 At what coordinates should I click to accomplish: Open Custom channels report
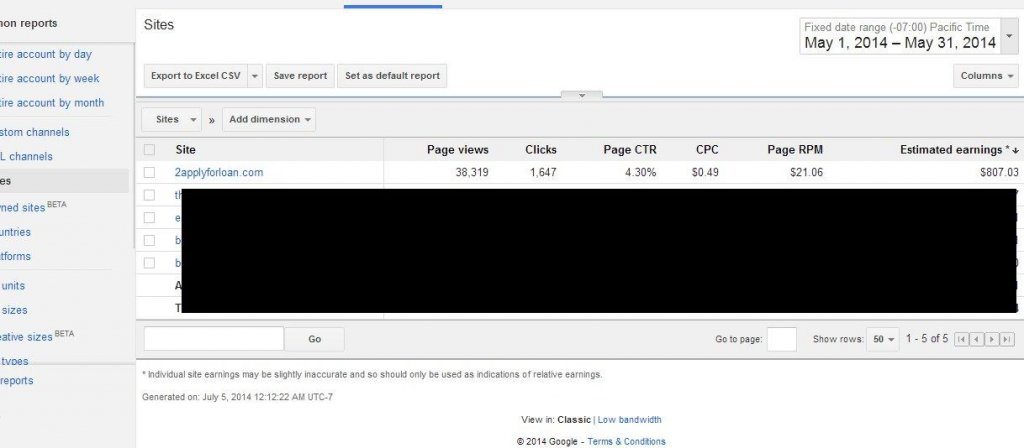(35, 132)
